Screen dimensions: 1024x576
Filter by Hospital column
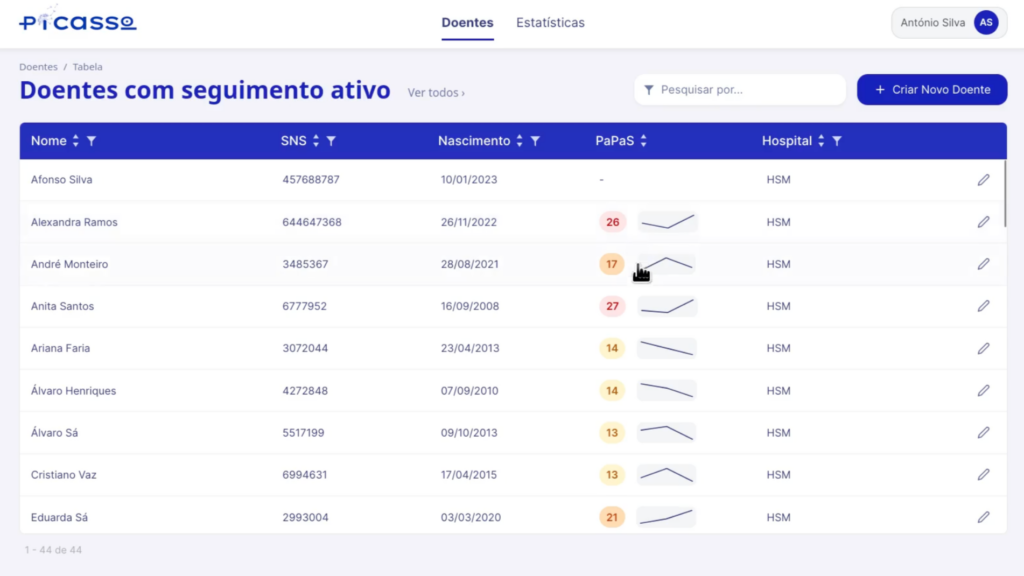pyautogui.click(x=837, y=141)
